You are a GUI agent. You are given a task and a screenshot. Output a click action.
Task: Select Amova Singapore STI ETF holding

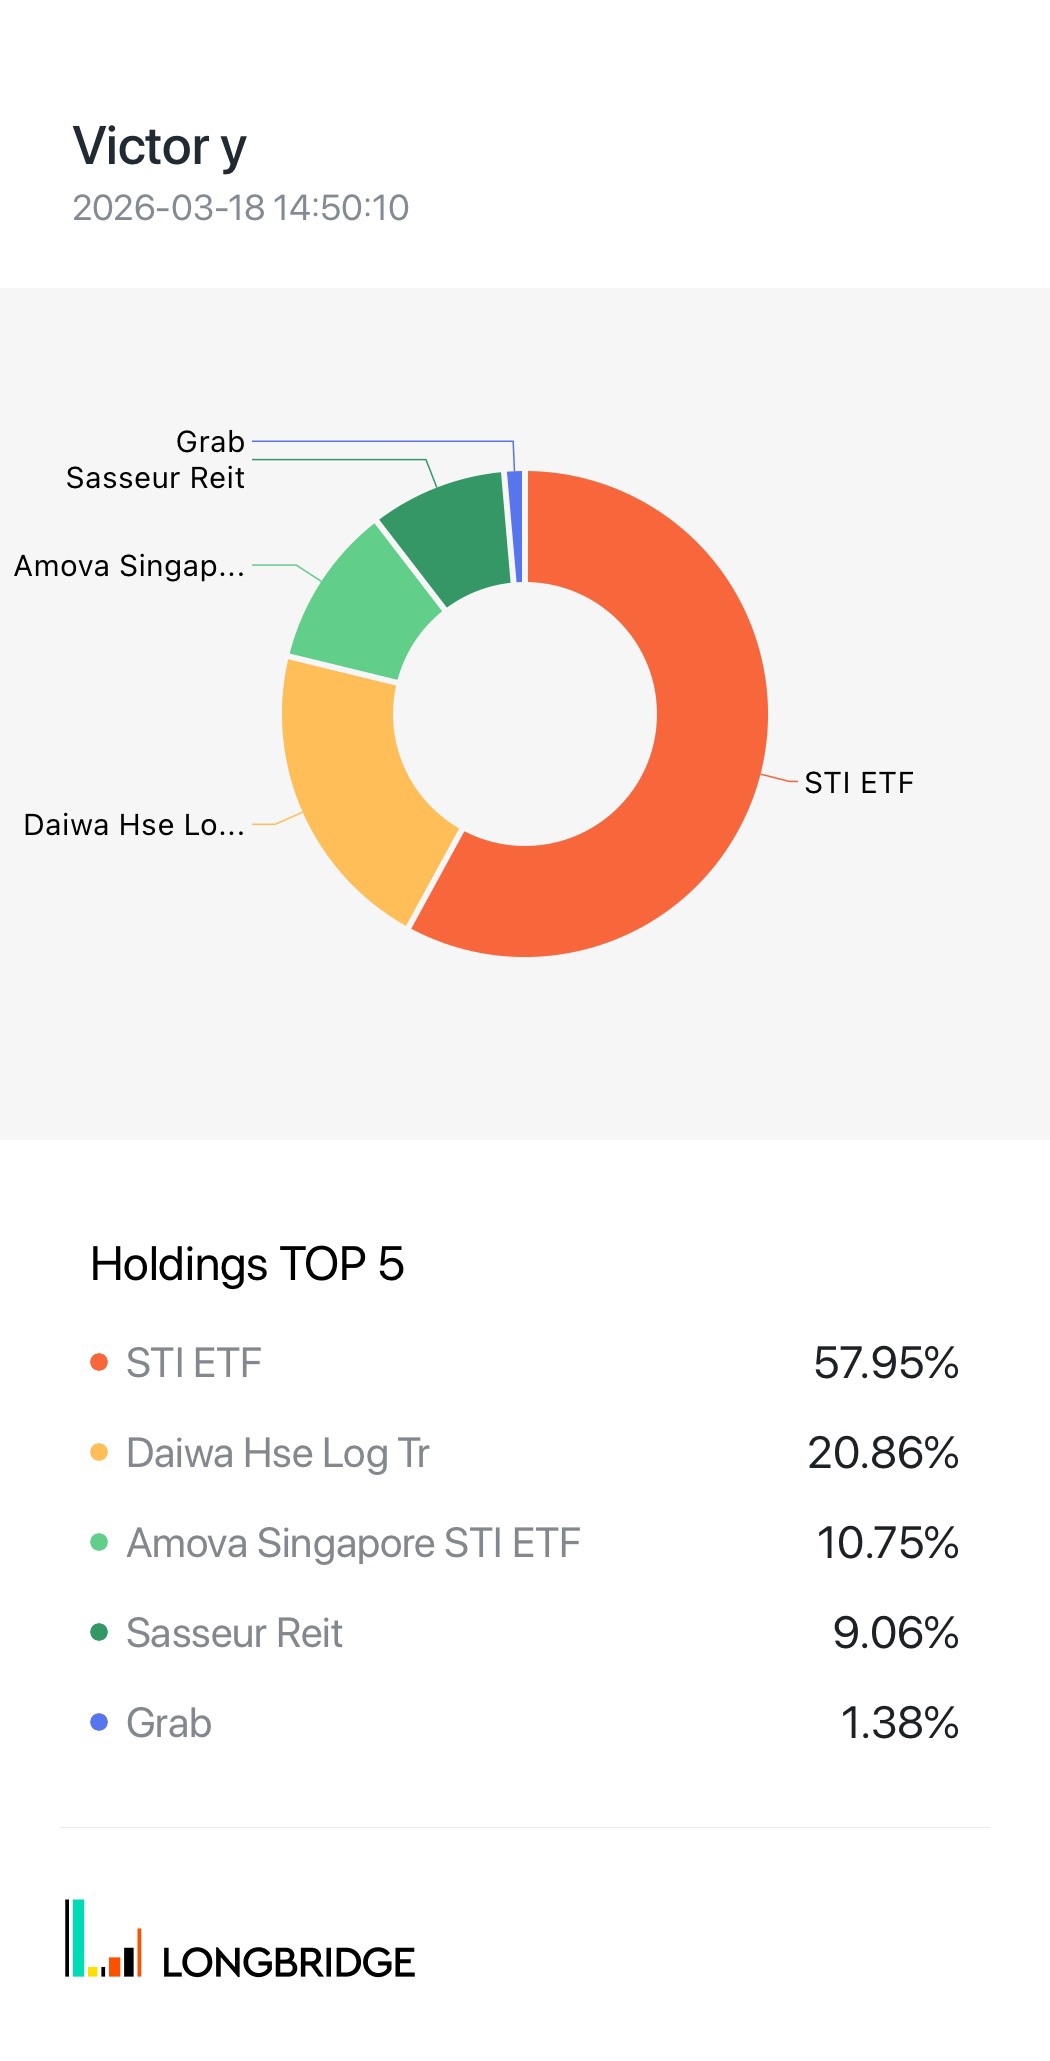coord(353,1542)
